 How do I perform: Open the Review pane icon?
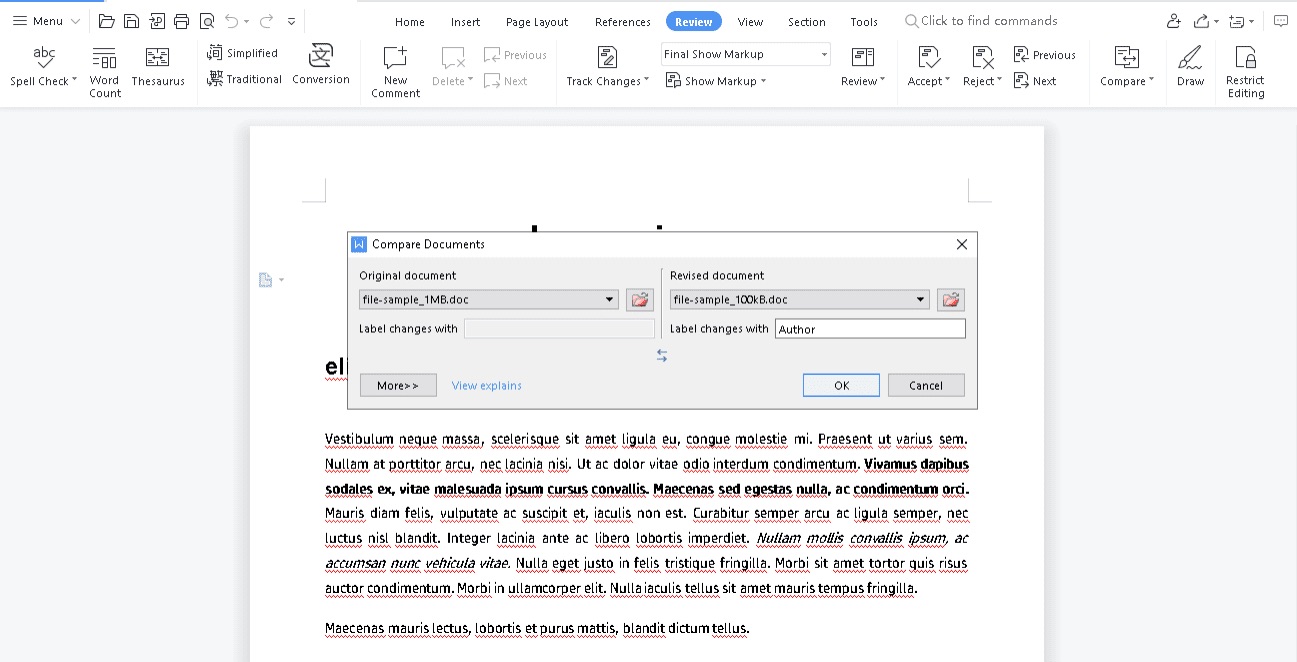coord(862,58)
